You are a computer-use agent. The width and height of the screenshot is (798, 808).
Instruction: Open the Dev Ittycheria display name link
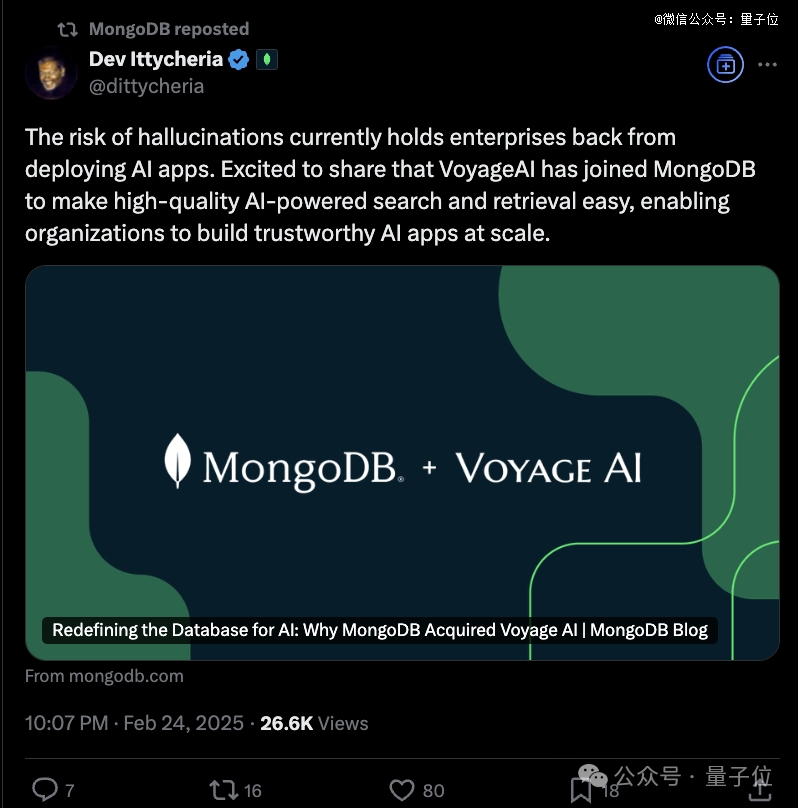pyautogui.click(x=155, y=59)
